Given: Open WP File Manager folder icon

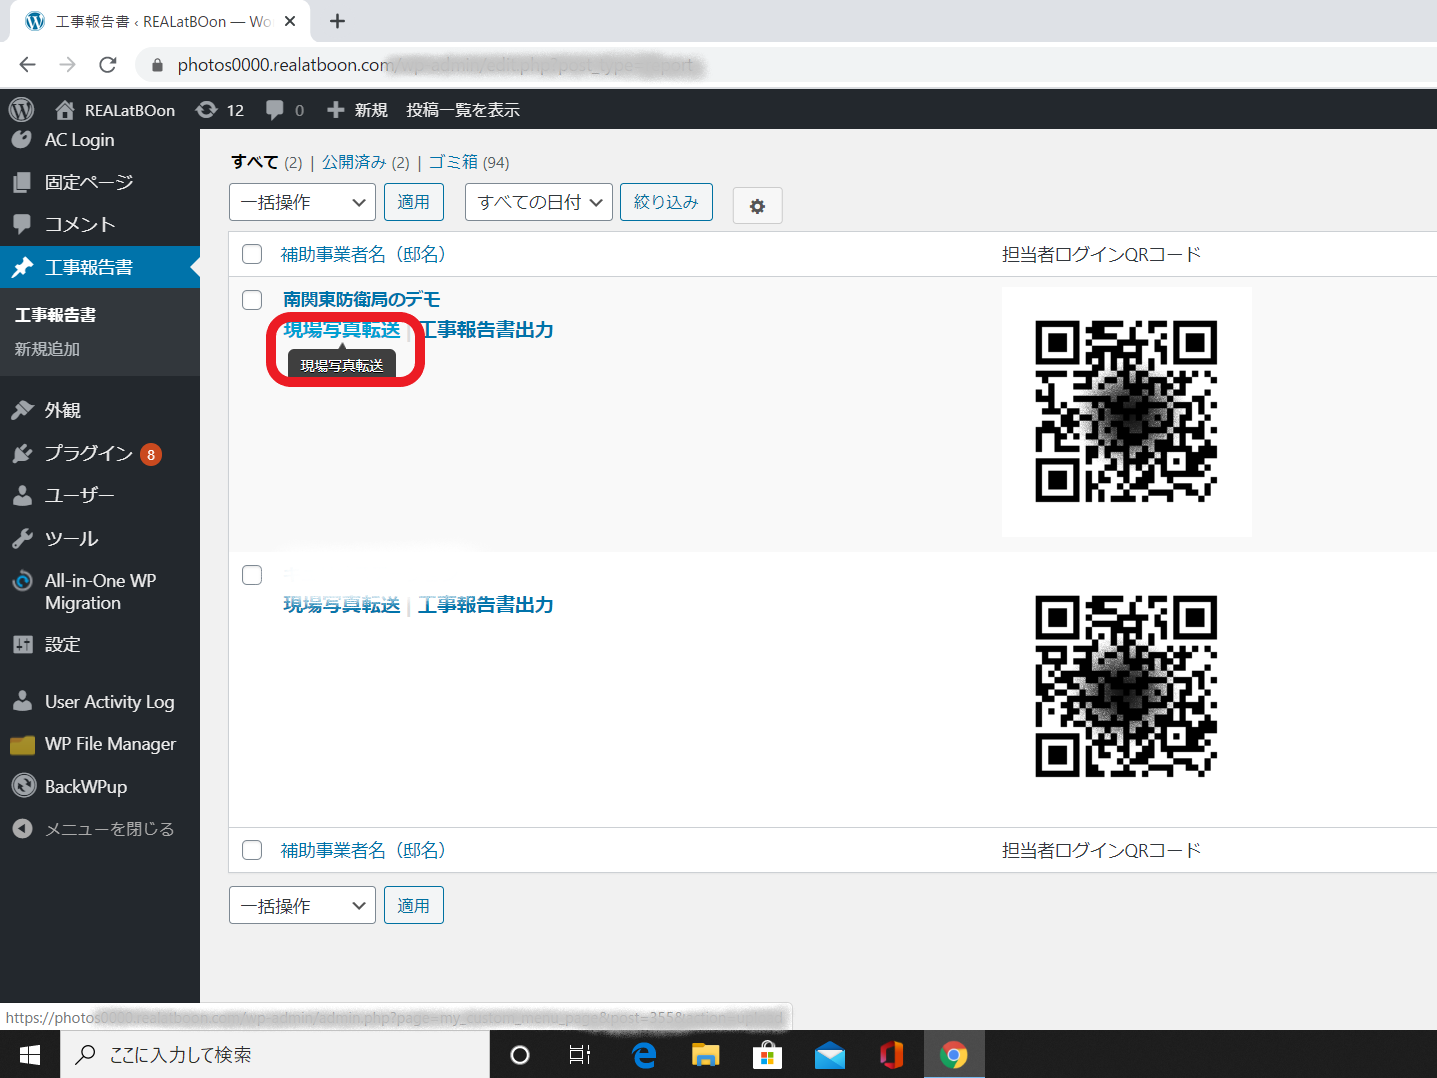Looking at the screenshot, I should [x=22, y=745].
